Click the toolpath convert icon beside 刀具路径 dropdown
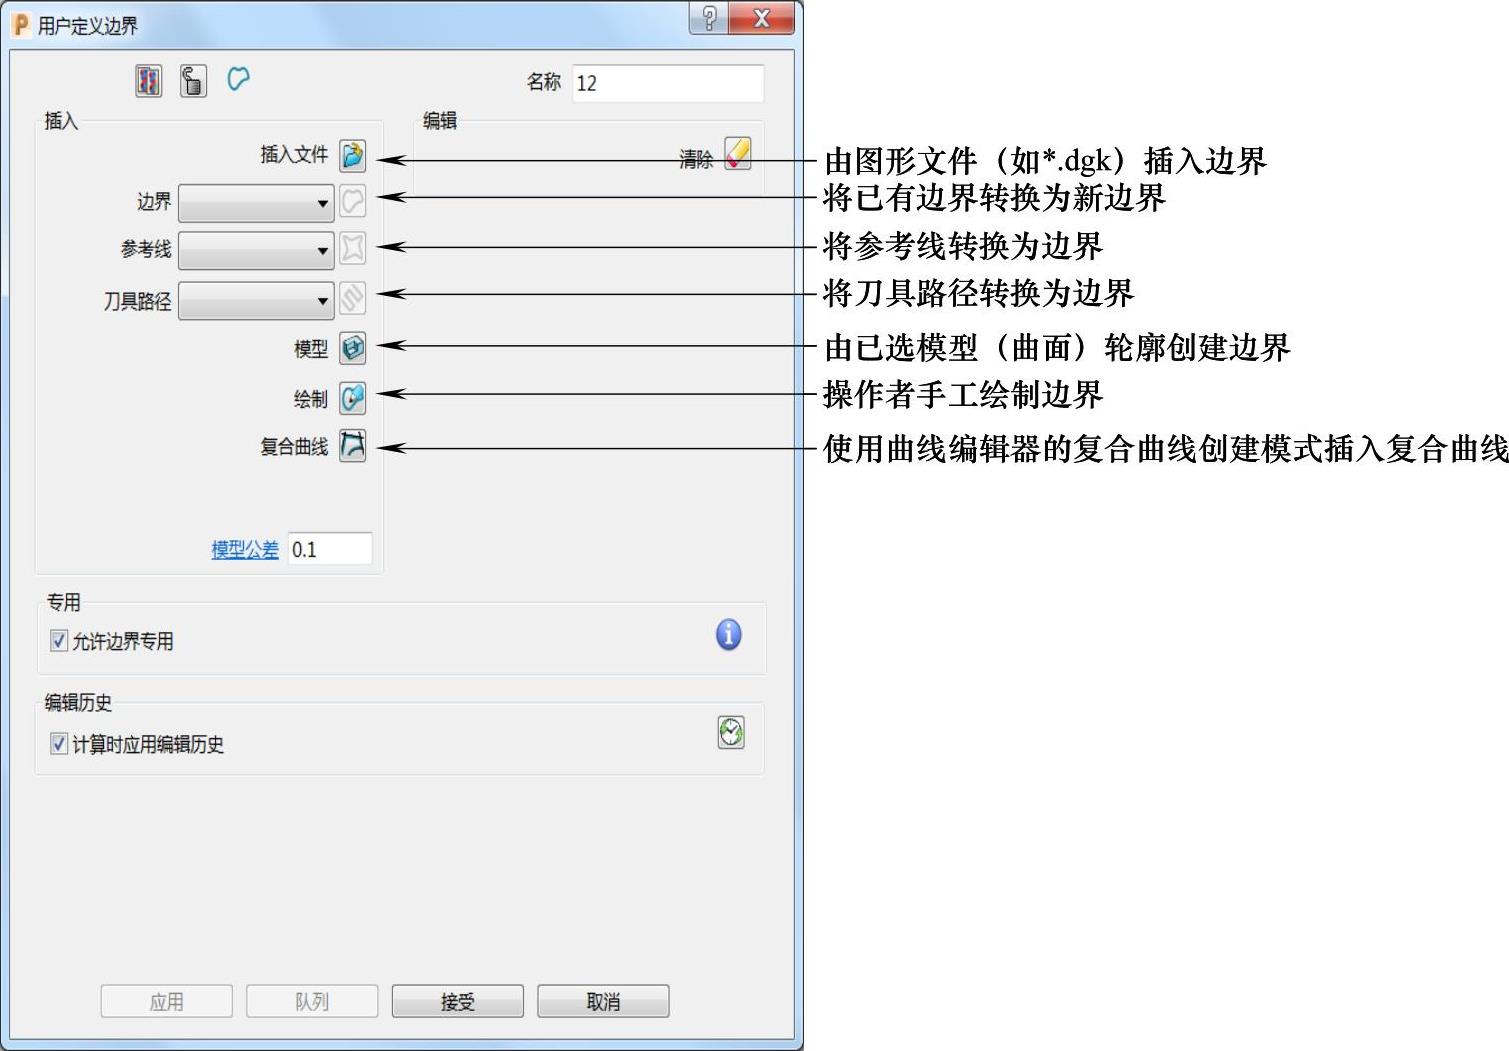The width and height of the screenshot is (1509, 1051). click(x=353, y=298)
